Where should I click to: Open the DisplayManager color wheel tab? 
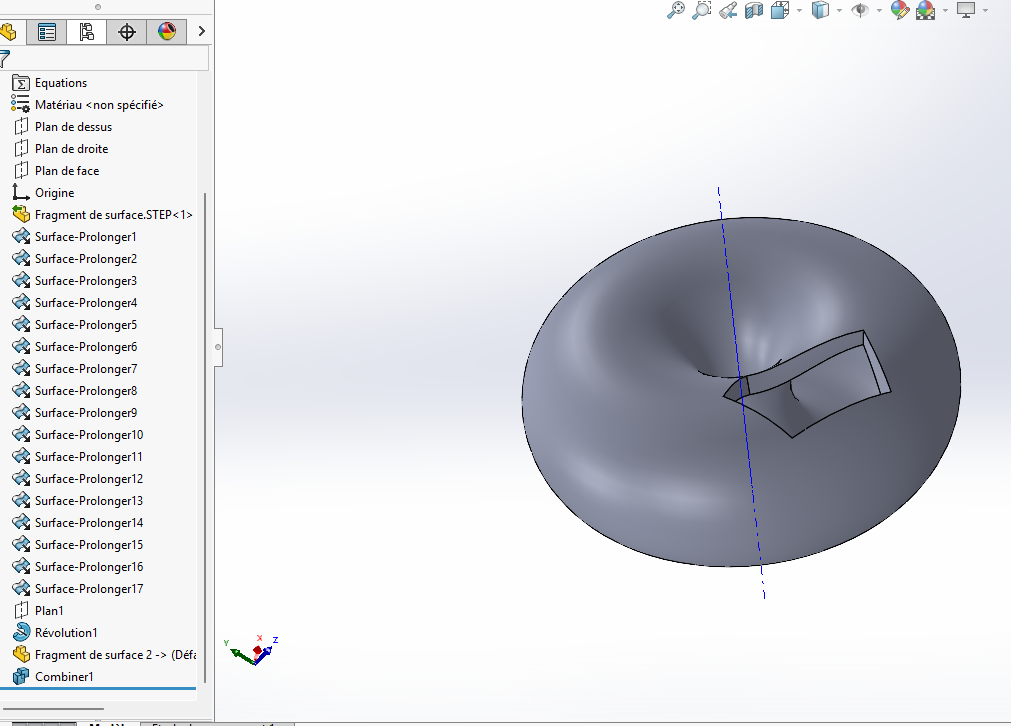click(x=167, y=32)
